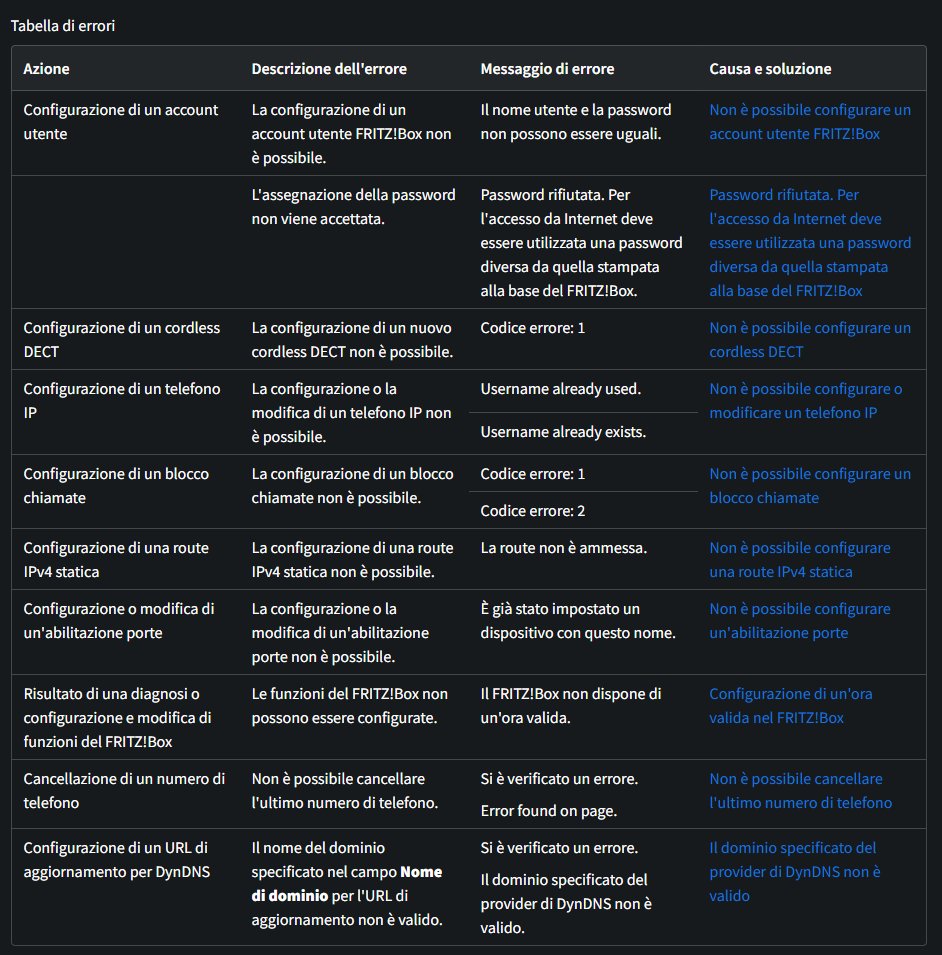Image resolution: width=942 pixels, height=955 pixels.
Task: Open link about invalid DynDNS provider domain
Action: 795,871
